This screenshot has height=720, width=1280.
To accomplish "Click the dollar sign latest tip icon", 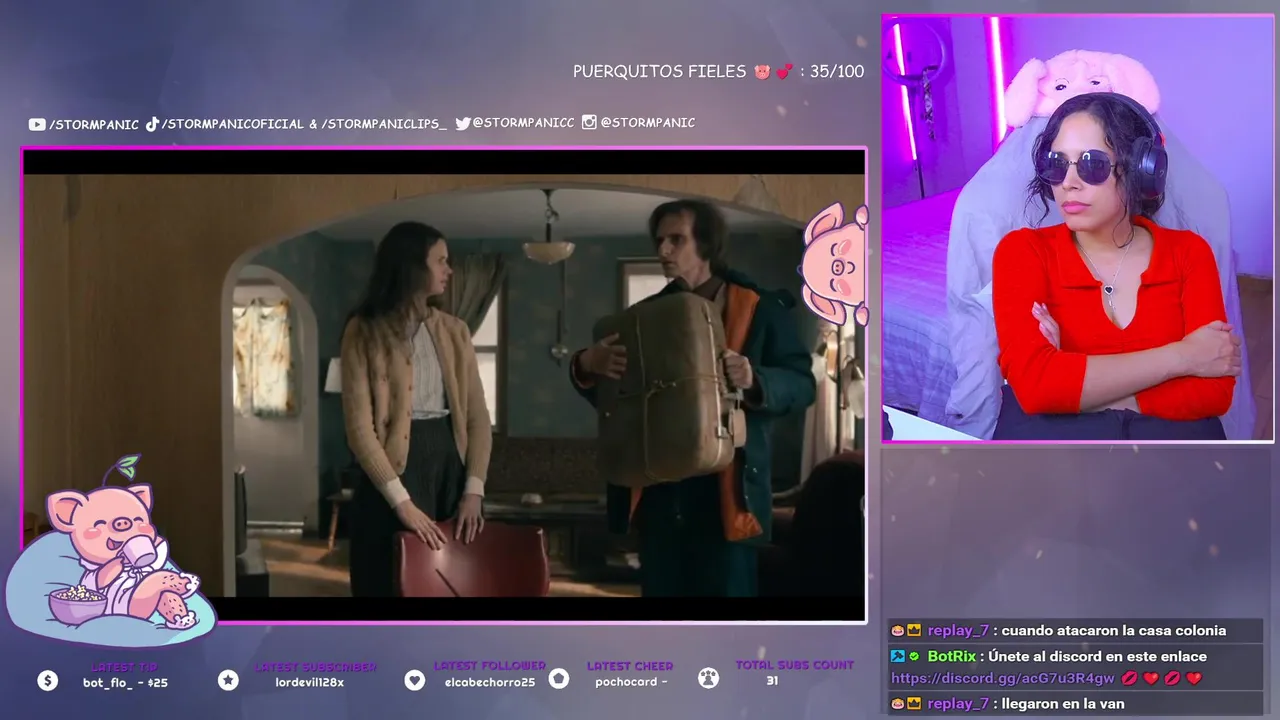I will pyautogui.click(x=48, y=680).
